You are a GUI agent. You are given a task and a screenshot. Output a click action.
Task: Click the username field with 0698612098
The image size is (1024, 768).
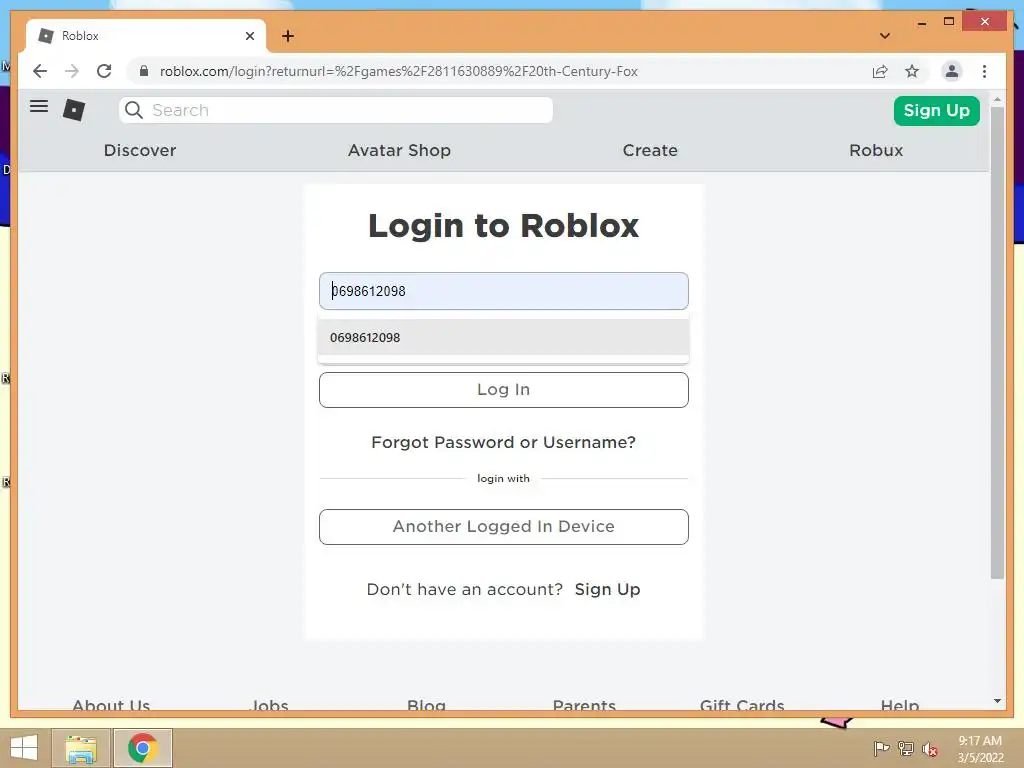coord(504,291)
